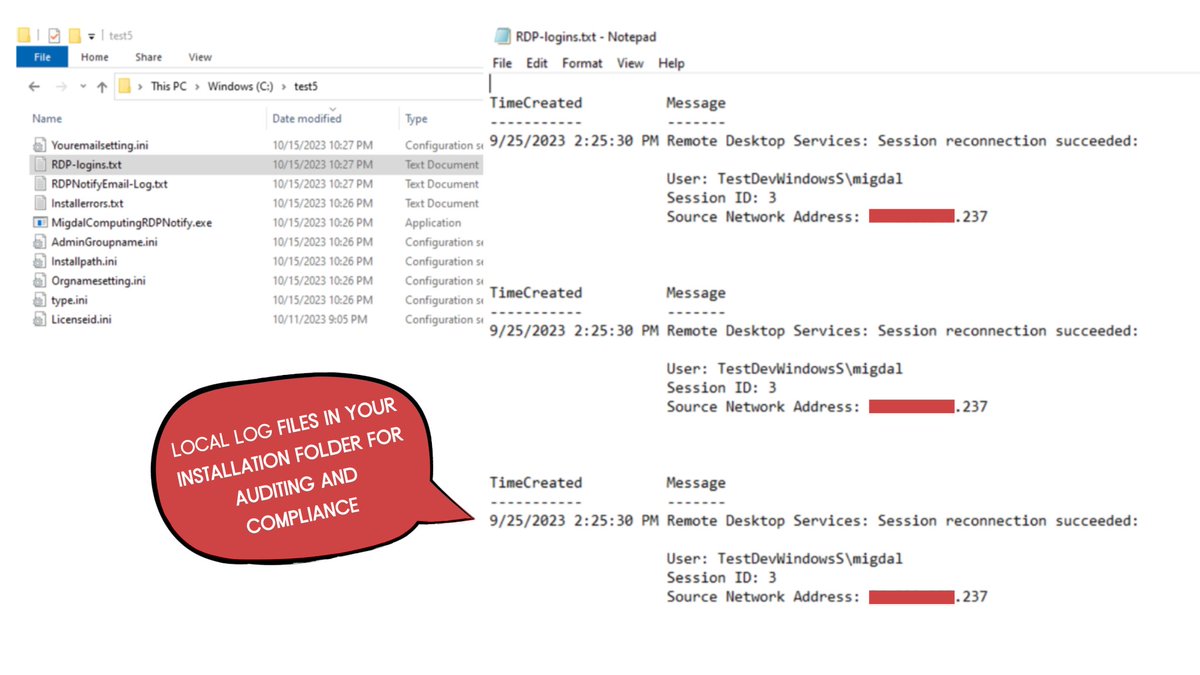Sort by the Date modified column

pyautogui.click(x=307, y=119)
